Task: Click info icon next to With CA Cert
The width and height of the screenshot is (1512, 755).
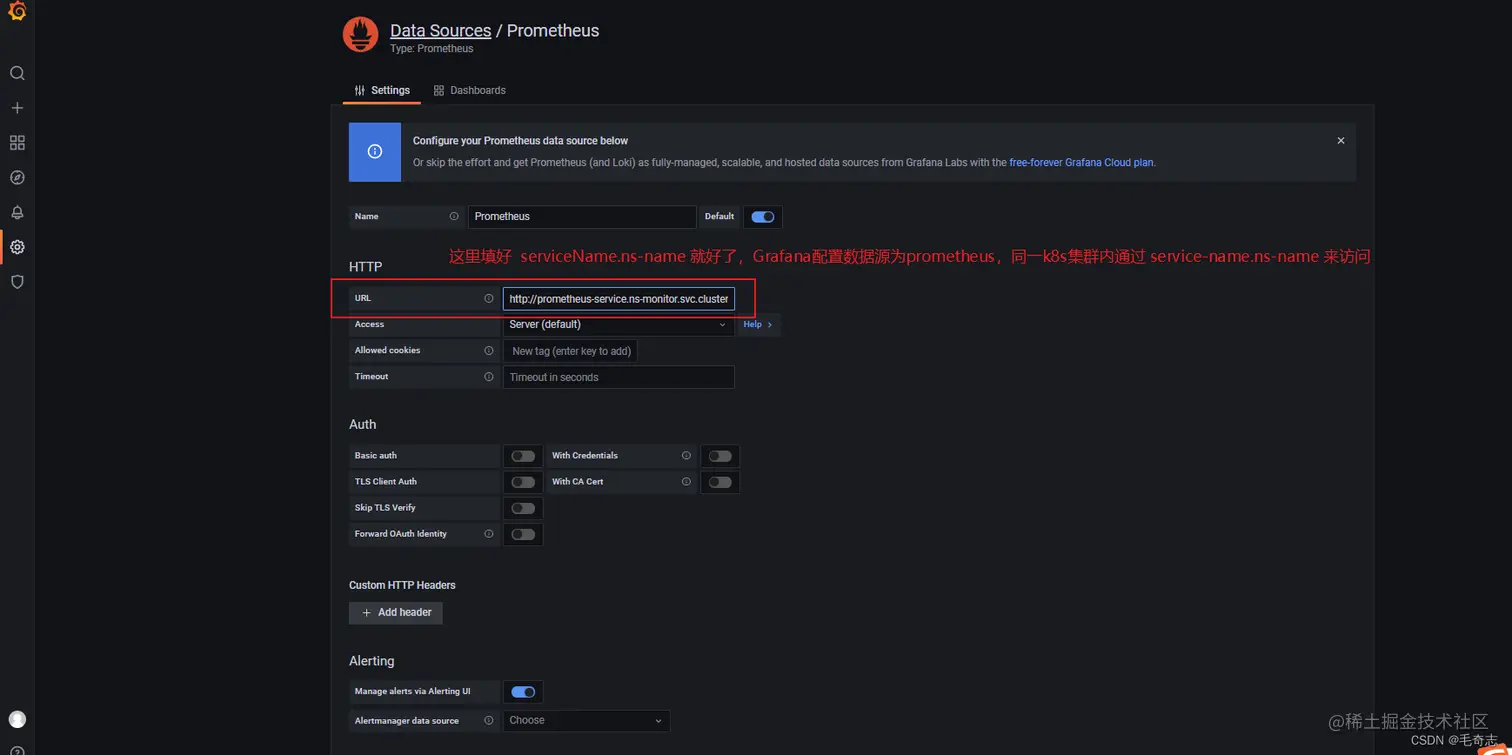Action: (686, 481)
